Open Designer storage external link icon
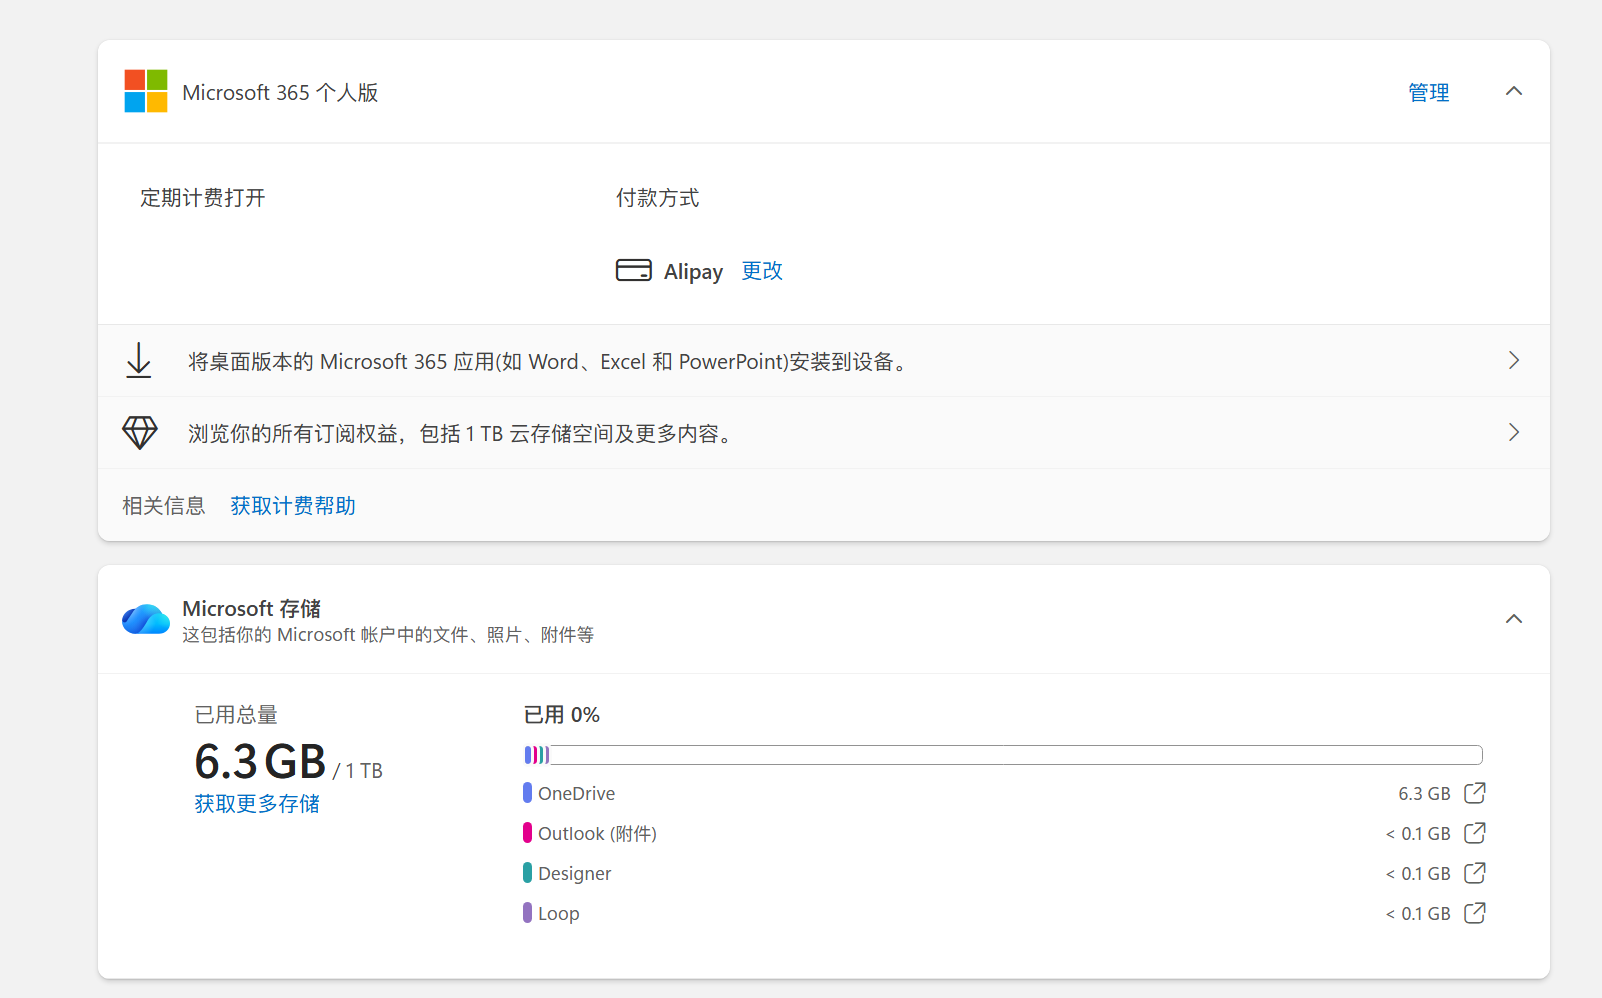The height and width of the screenshot is (998, 1602). 1474,873
